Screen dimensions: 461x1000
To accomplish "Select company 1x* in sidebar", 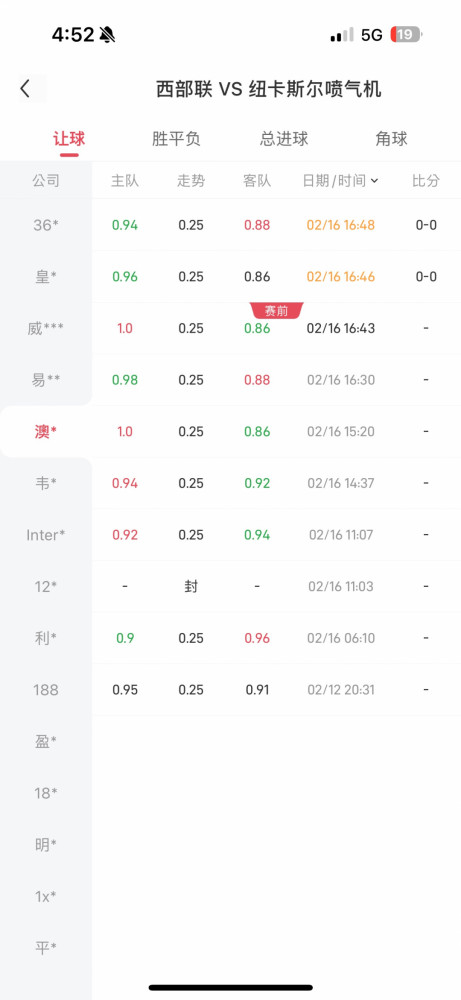I will 46,897.
